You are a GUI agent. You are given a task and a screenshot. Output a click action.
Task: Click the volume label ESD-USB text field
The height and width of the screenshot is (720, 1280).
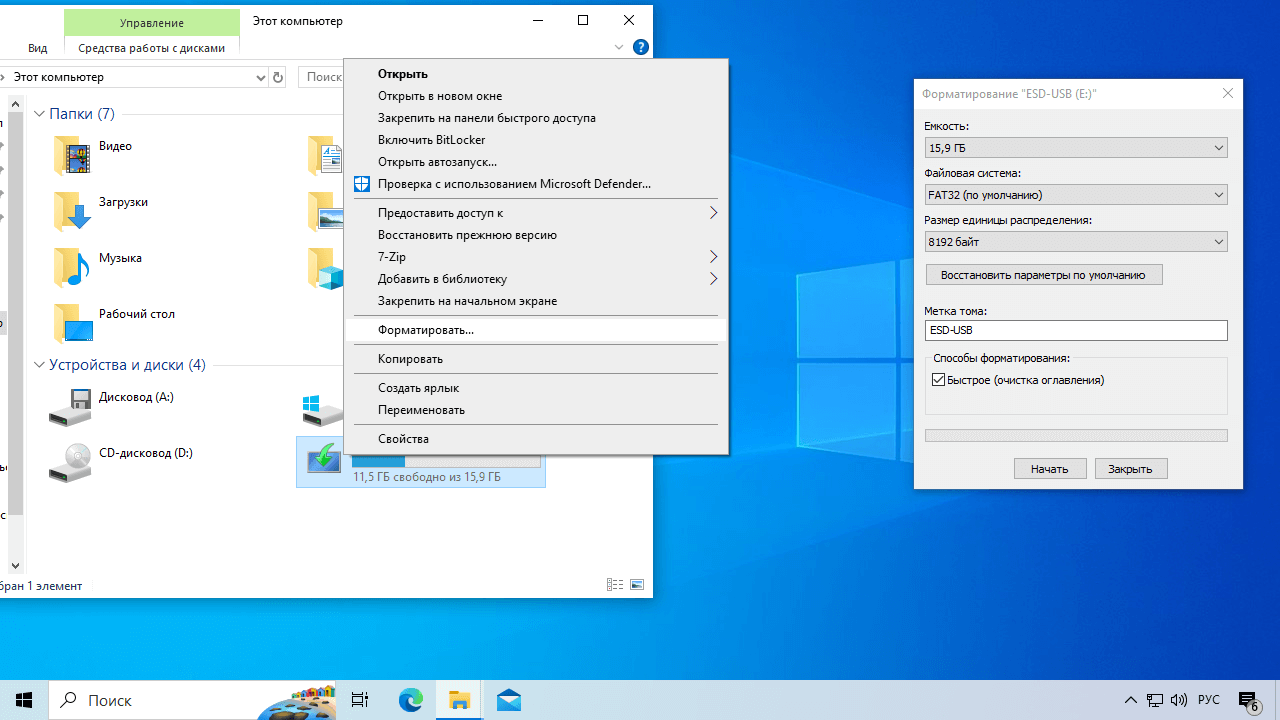pos(1076,330)
